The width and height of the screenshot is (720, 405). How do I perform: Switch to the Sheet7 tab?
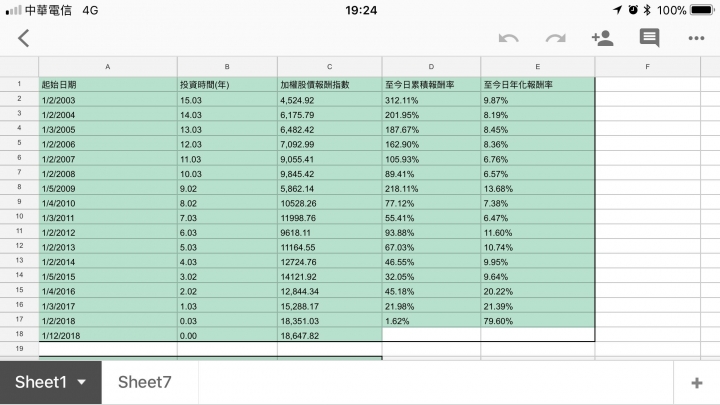click(145, 382)
